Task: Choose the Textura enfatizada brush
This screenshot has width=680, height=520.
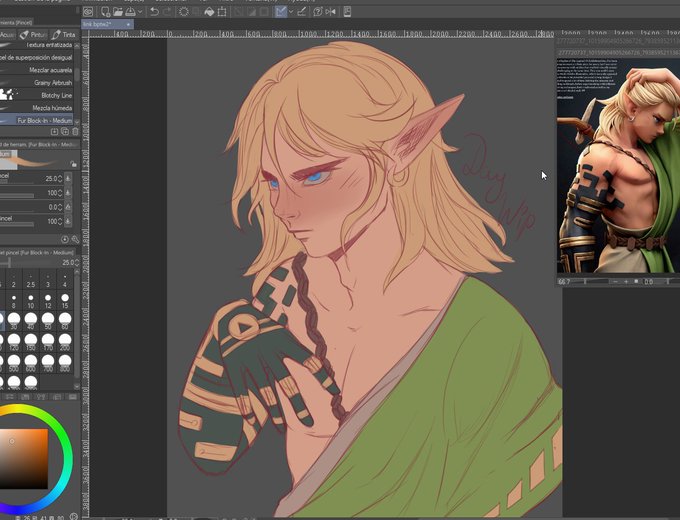Action: click(36, 45)
